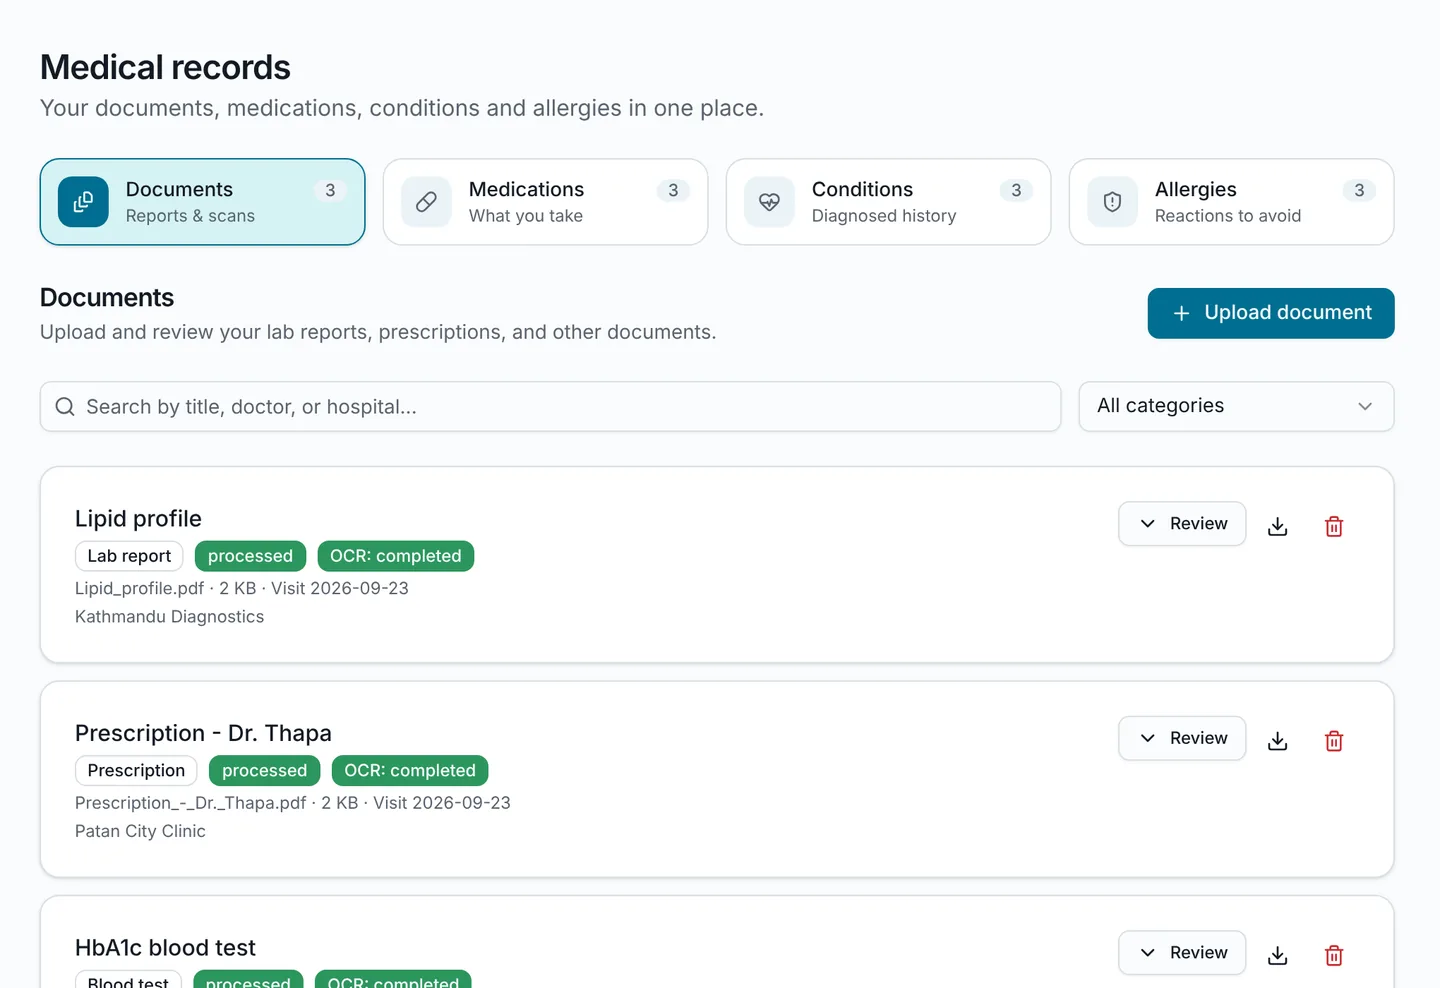Screen dimensions: 1440x988
Task: Click the HbA1c blood test title
Action: (x=165, y=948)
